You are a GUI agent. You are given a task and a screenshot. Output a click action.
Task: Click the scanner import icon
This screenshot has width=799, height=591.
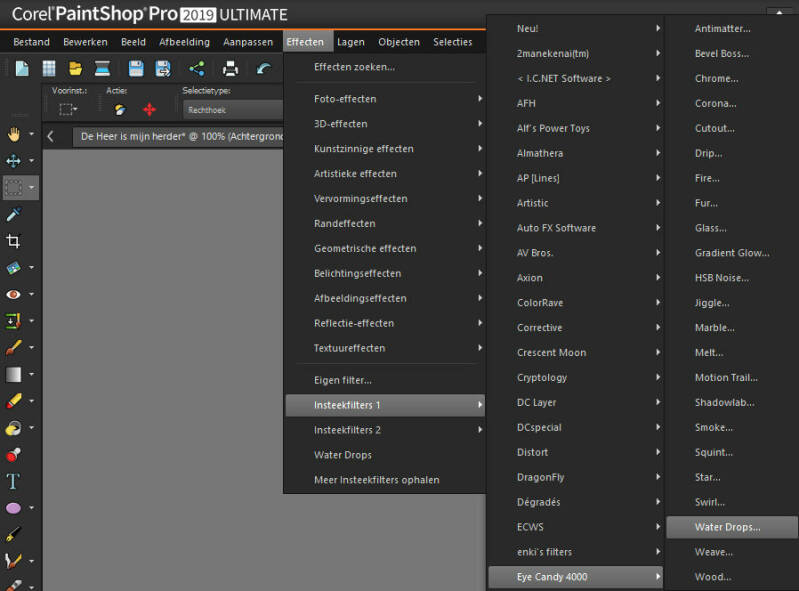(102, 68)
